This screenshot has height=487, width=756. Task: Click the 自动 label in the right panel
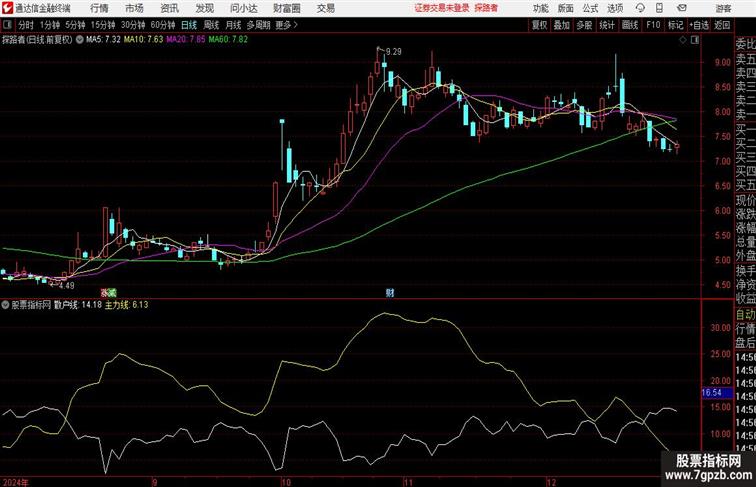coord(745,315)
